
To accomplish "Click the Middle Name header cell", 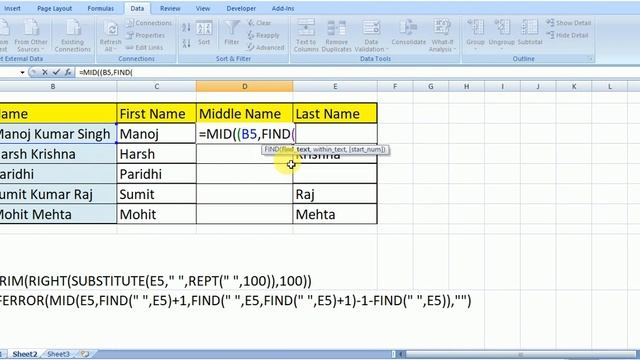I will pyautogui.click(x=244, y=113).
